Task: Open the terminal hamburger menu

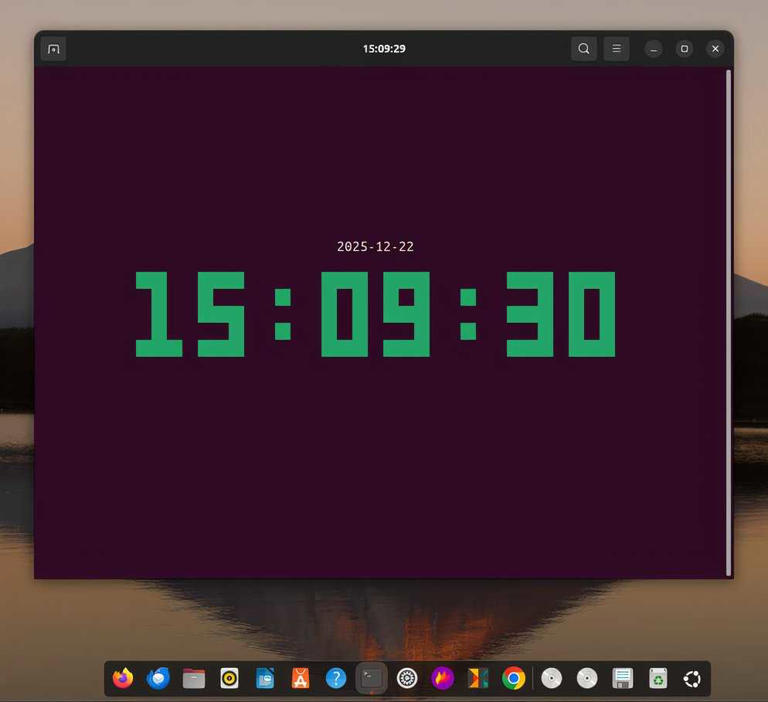Action: point(616,49)
